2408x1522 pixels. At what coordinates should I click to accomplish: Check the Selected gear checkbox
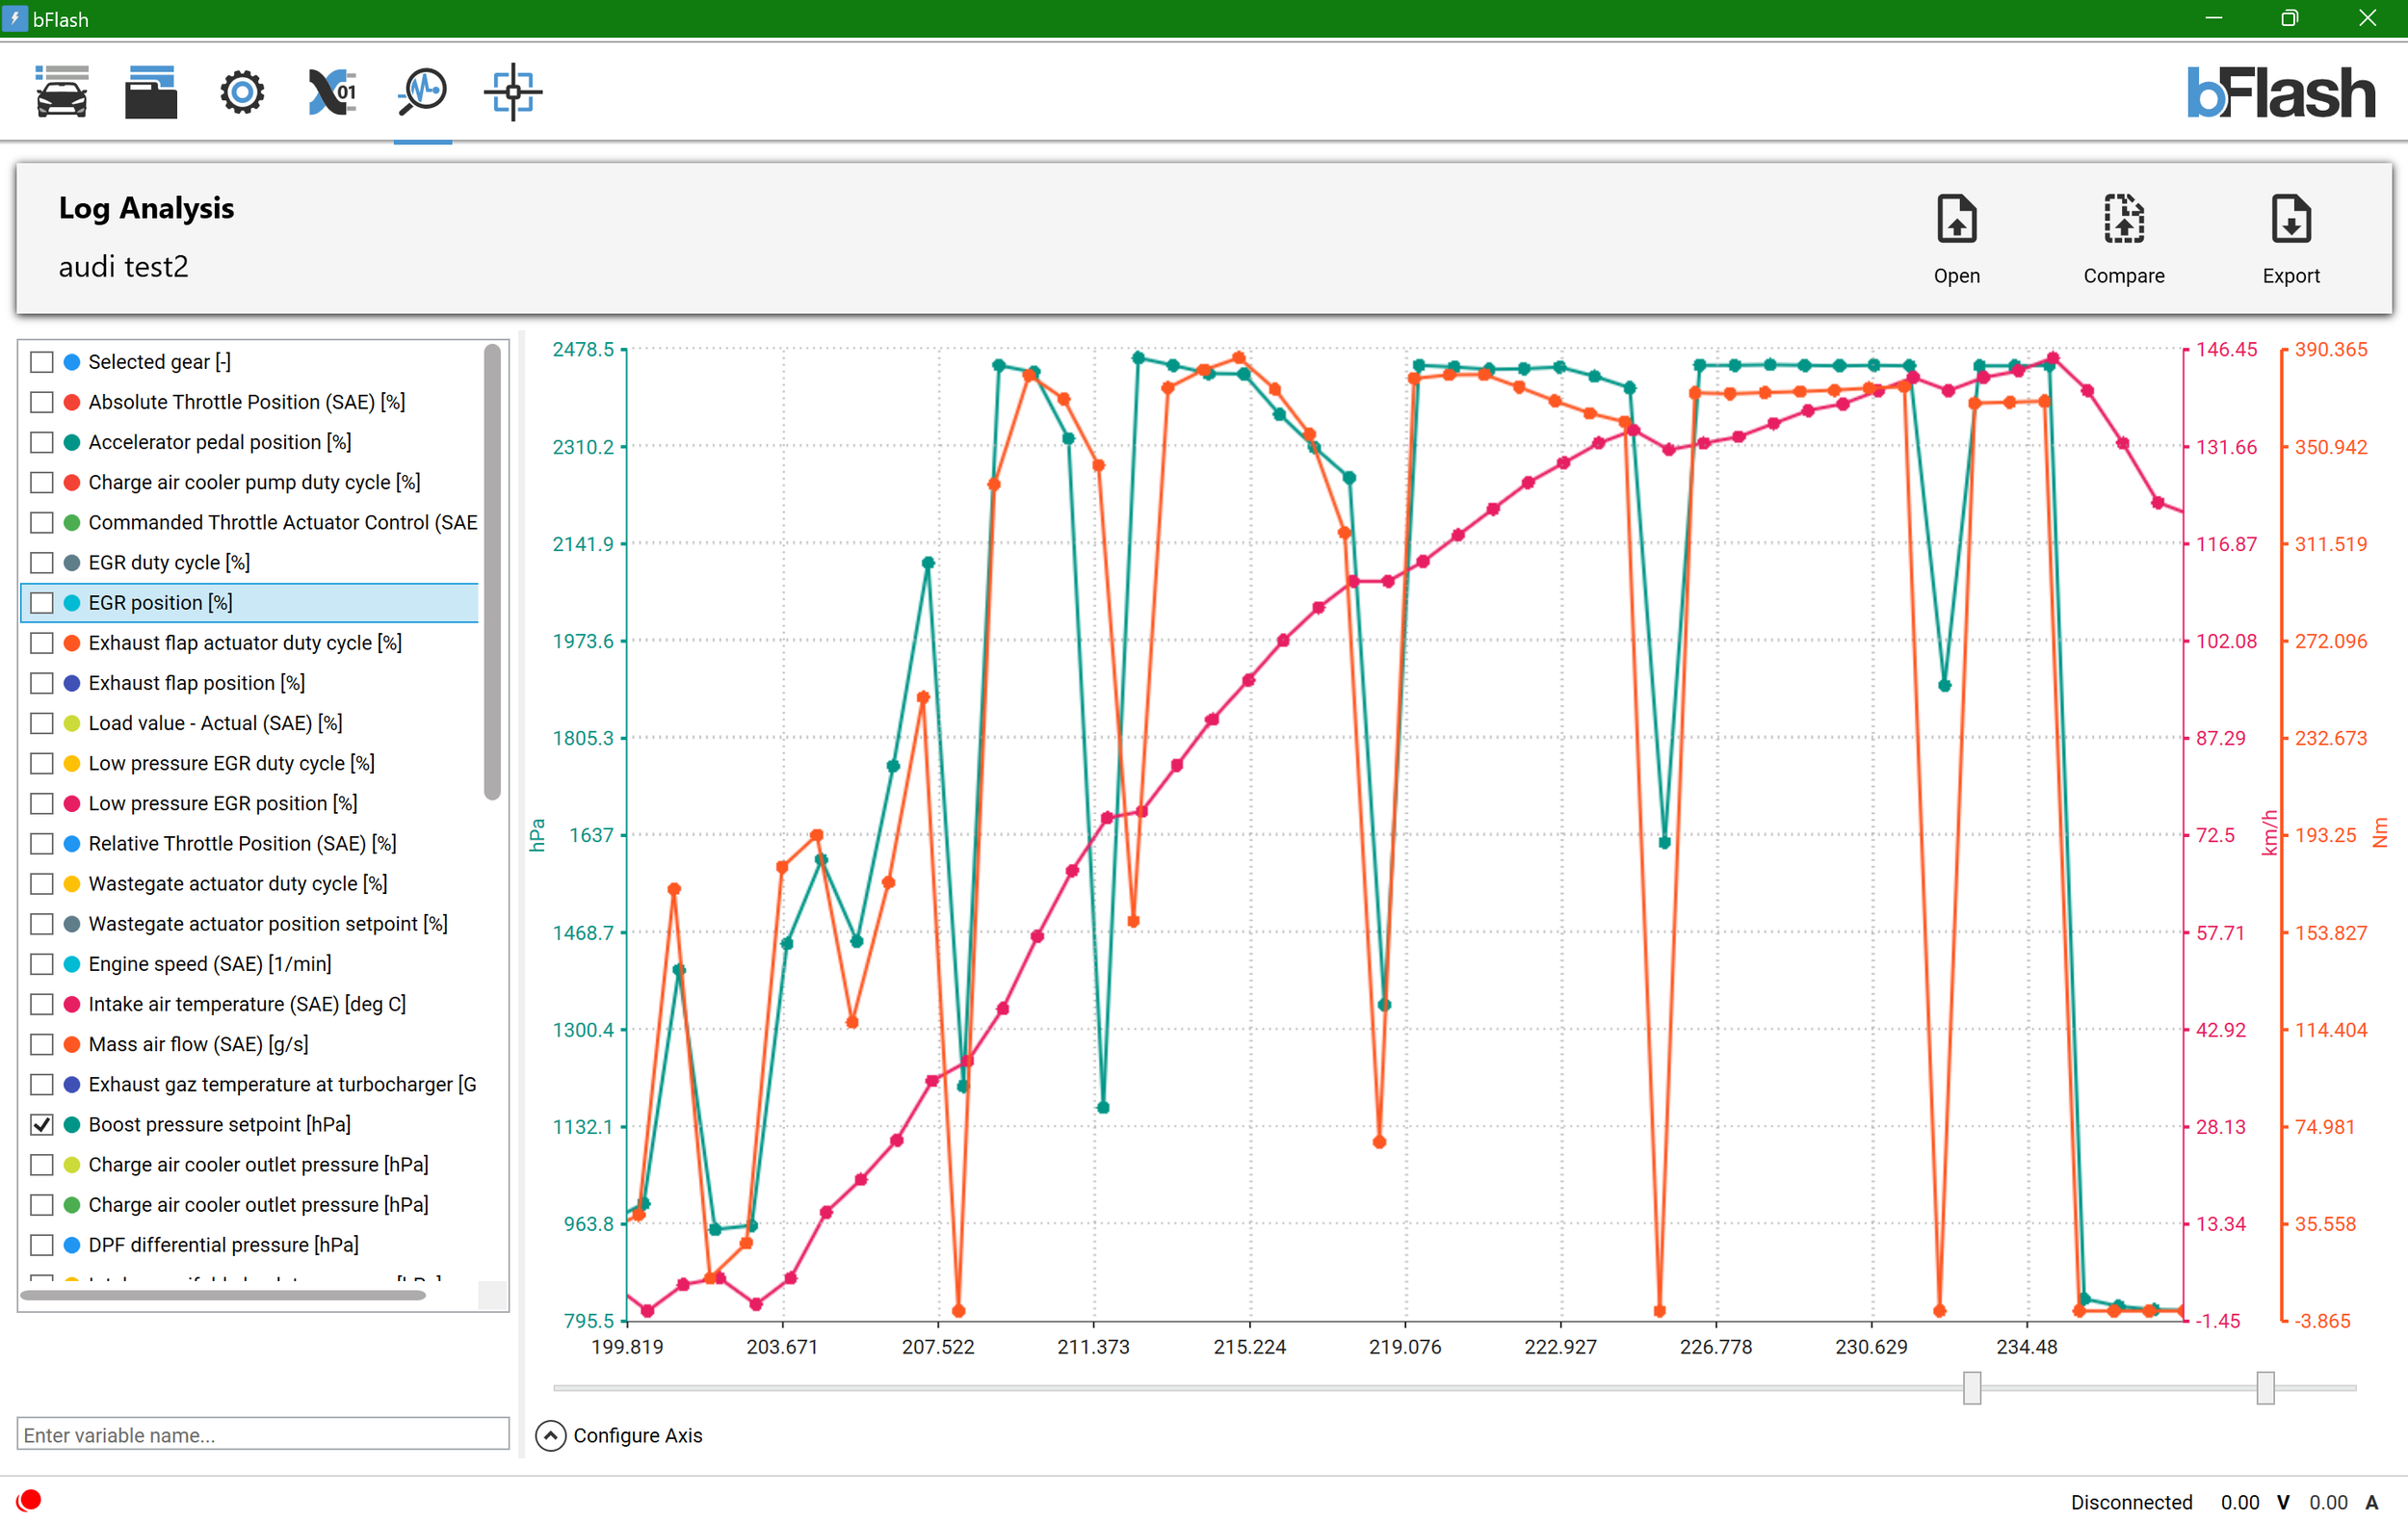[x=41, y=361]
